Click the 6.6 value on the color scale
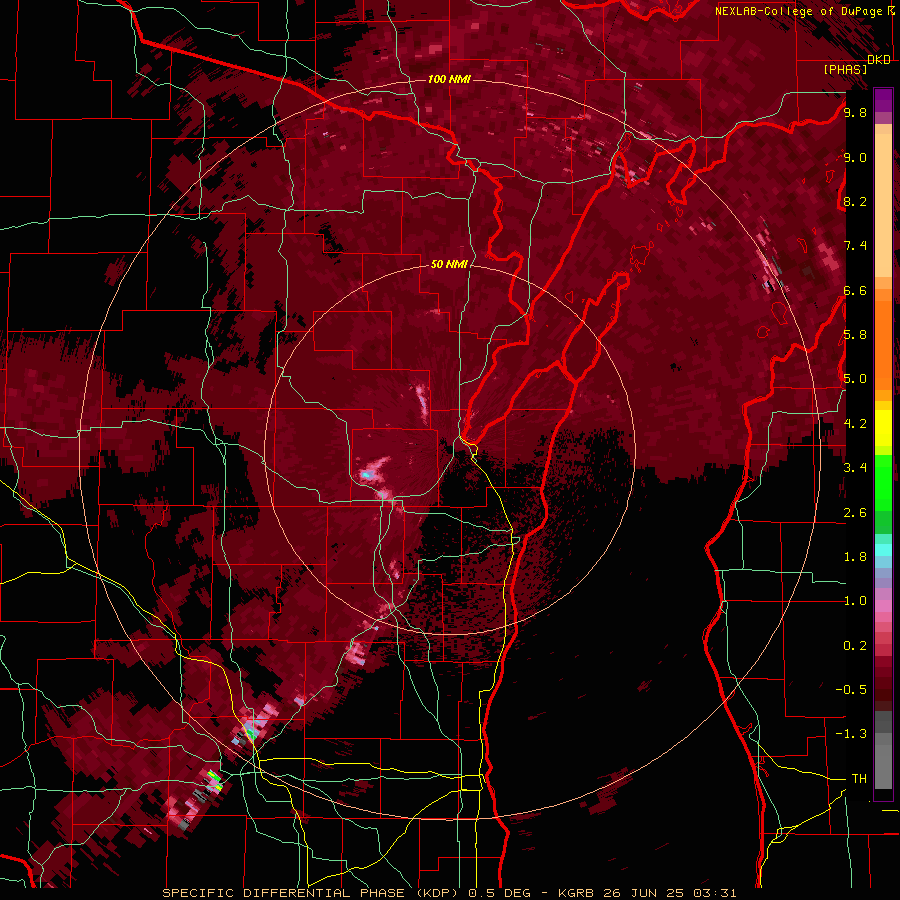This screenshot has height=900, width=900. click(855, 290)
